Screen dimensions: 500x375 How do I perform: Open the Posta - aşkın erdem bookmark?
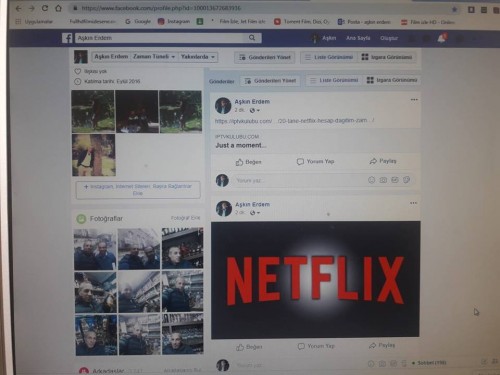coord(364,22)
